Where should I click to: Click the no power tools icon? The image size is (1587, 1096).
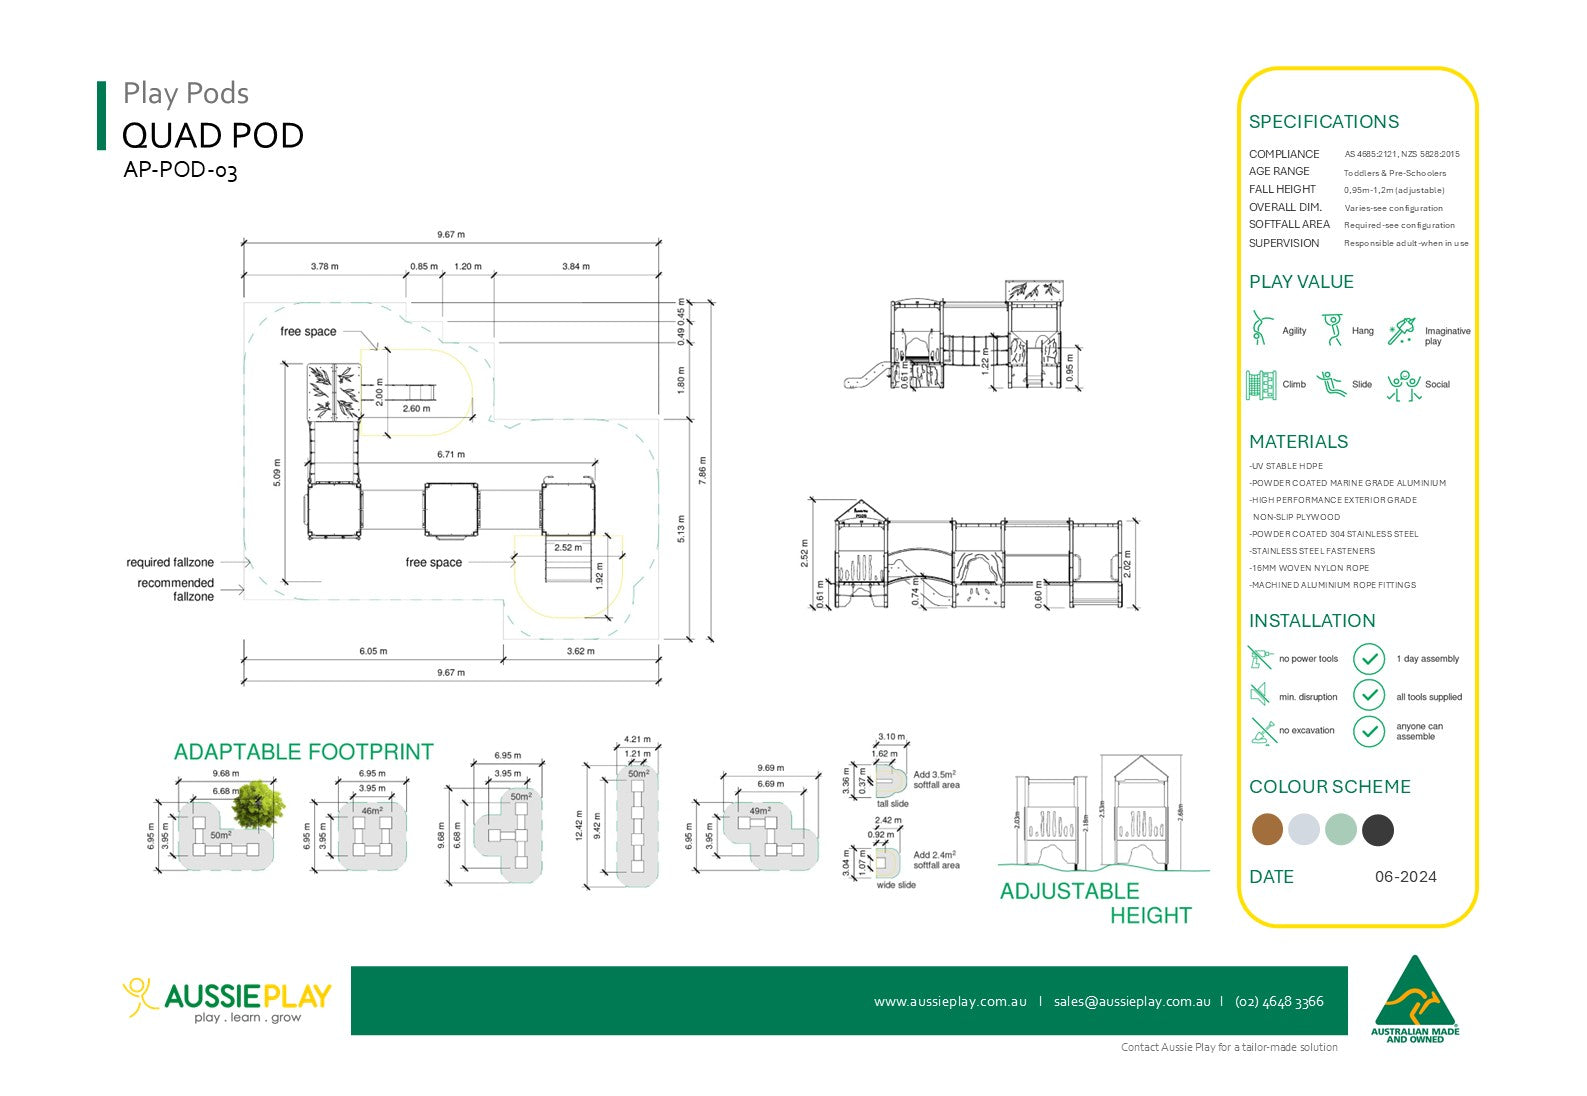pyautogui.click(x=1260, y=658)
